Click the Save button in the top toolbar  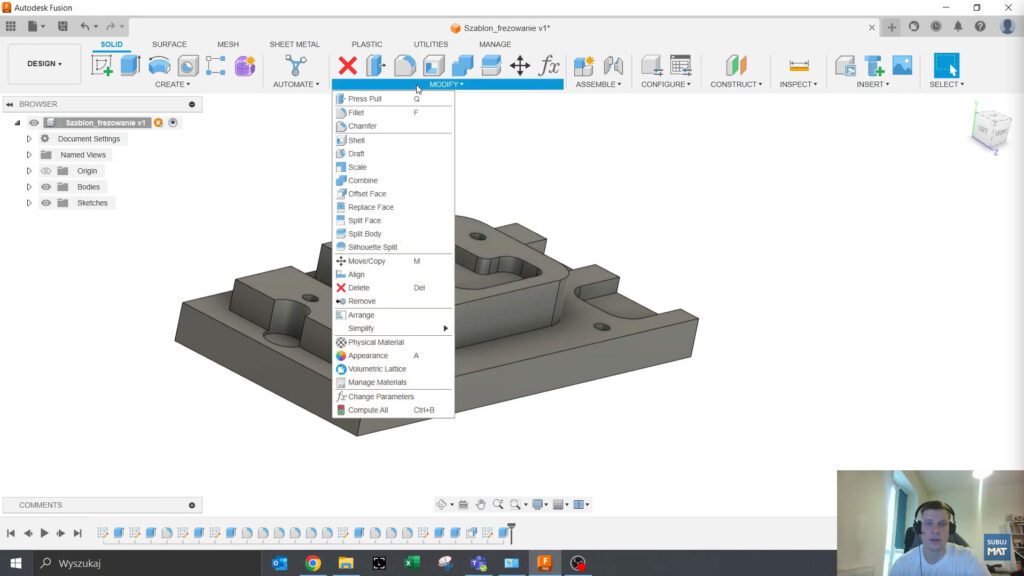click(x=62, y=25)
